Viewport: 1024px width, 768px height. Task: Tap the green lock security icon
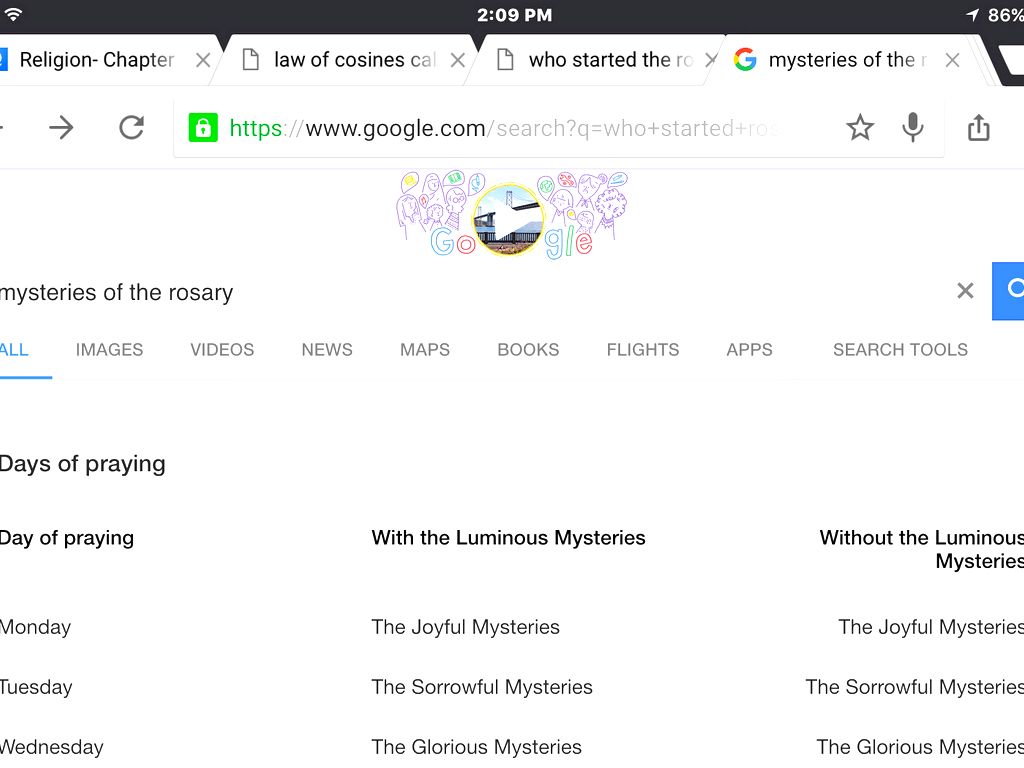[203, 127]
